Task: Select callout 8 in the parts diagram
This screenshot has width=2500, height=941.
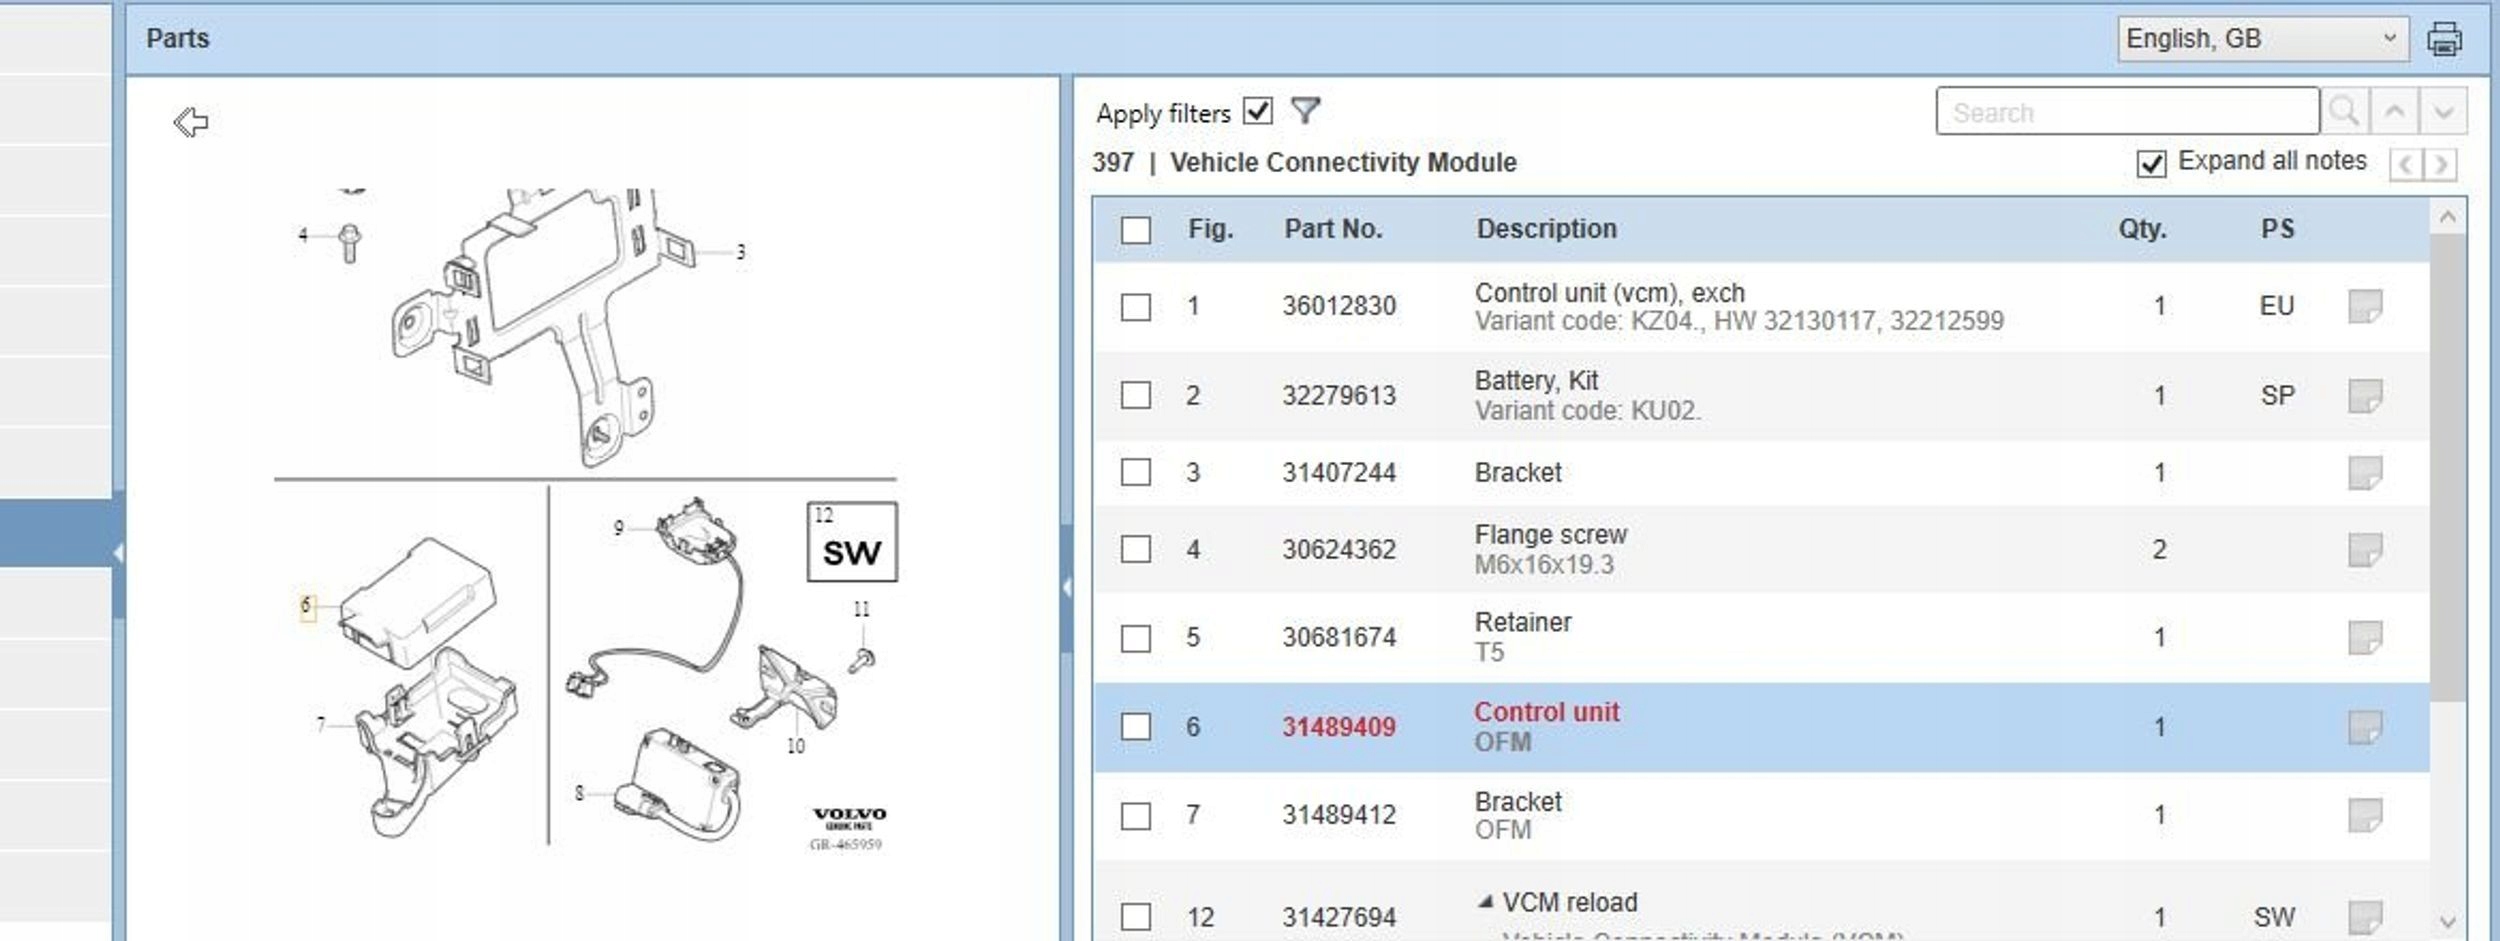Action: (579, 794)
